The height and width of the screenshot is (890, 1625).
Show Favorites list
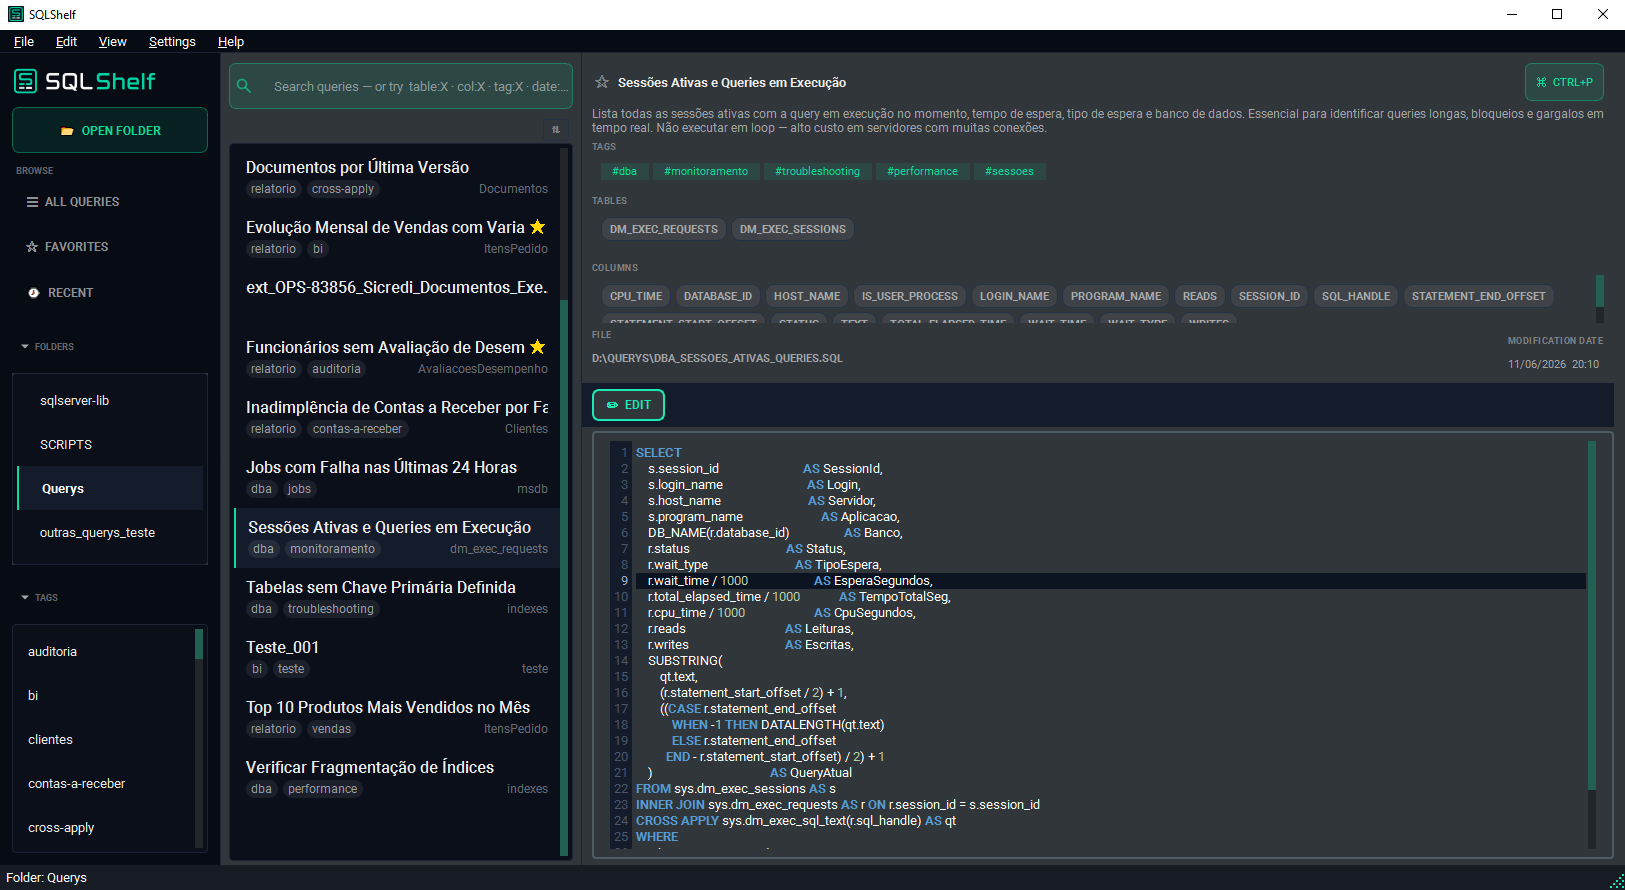[110, 247]
